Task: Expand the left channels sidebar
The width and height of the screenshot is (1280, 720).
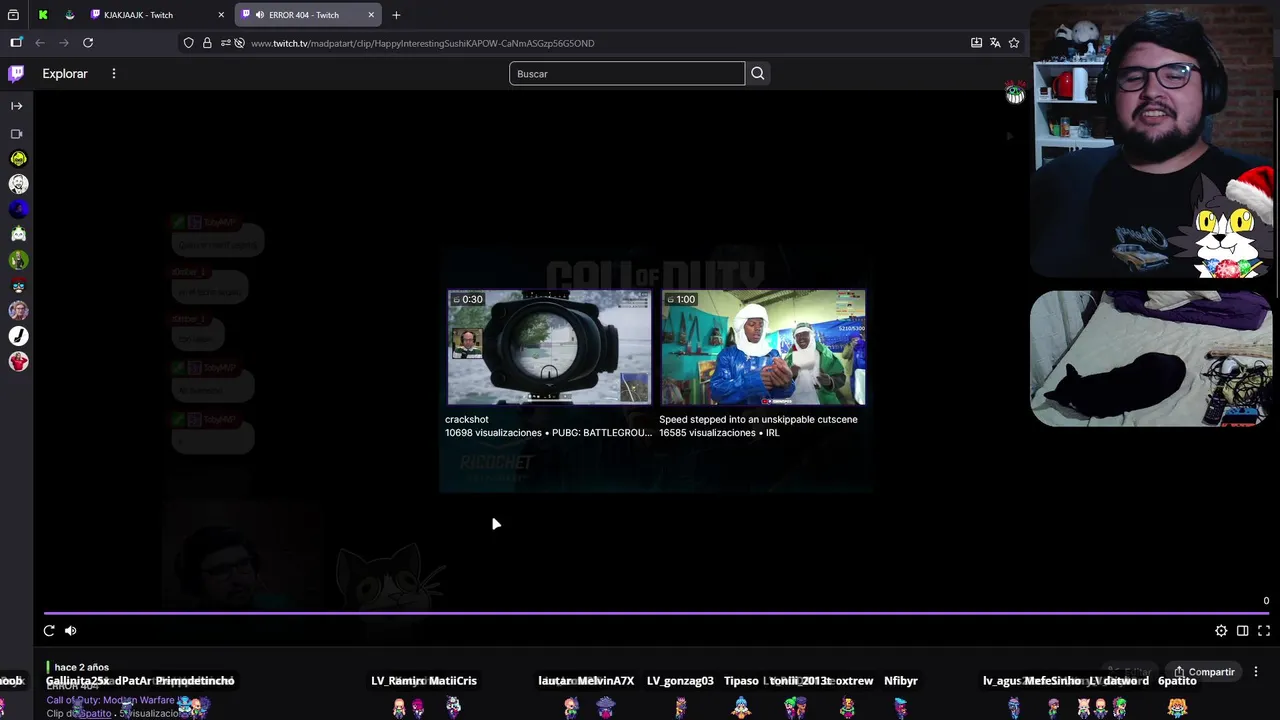Action: (x=17, y=106)
